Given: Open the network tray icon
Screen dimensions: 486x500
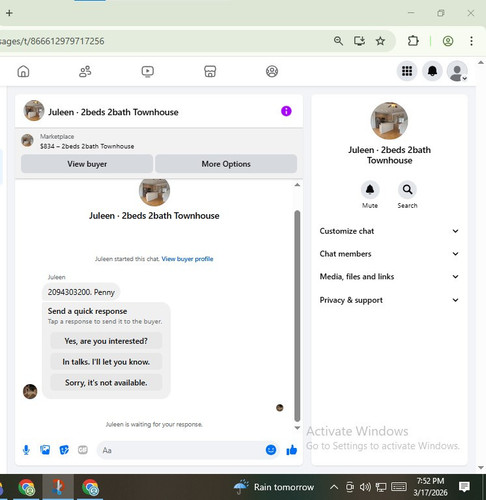Looking at the screenshot, I should [x=381, y=487].
